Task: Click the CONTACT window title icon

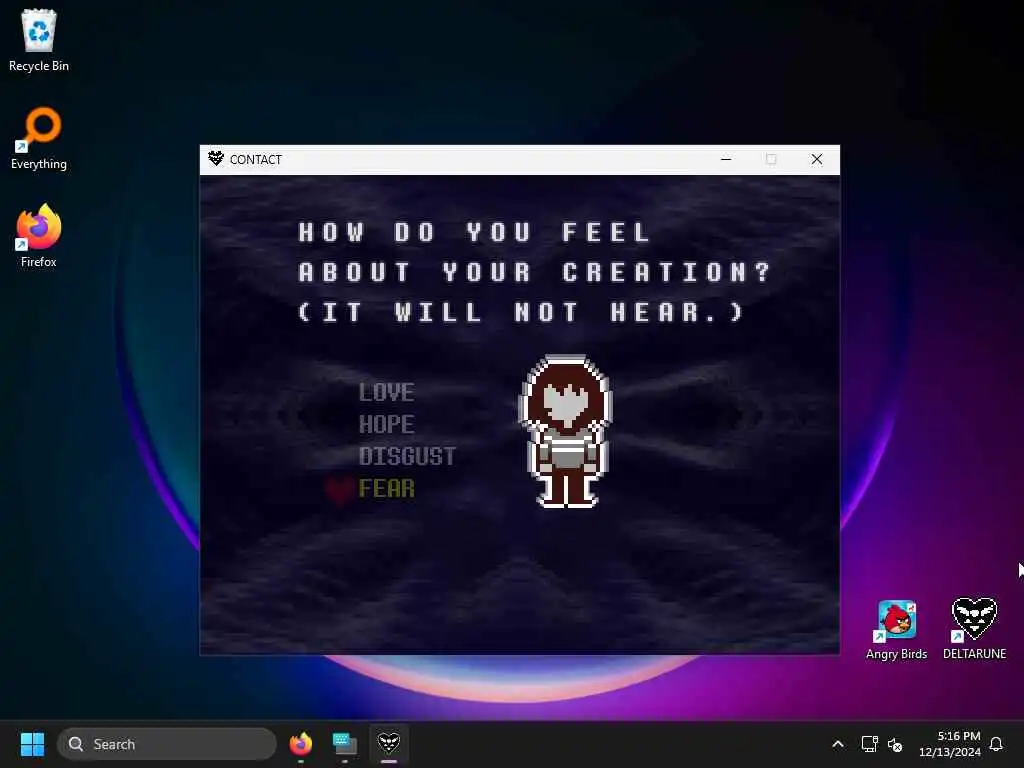Action: 216,159
